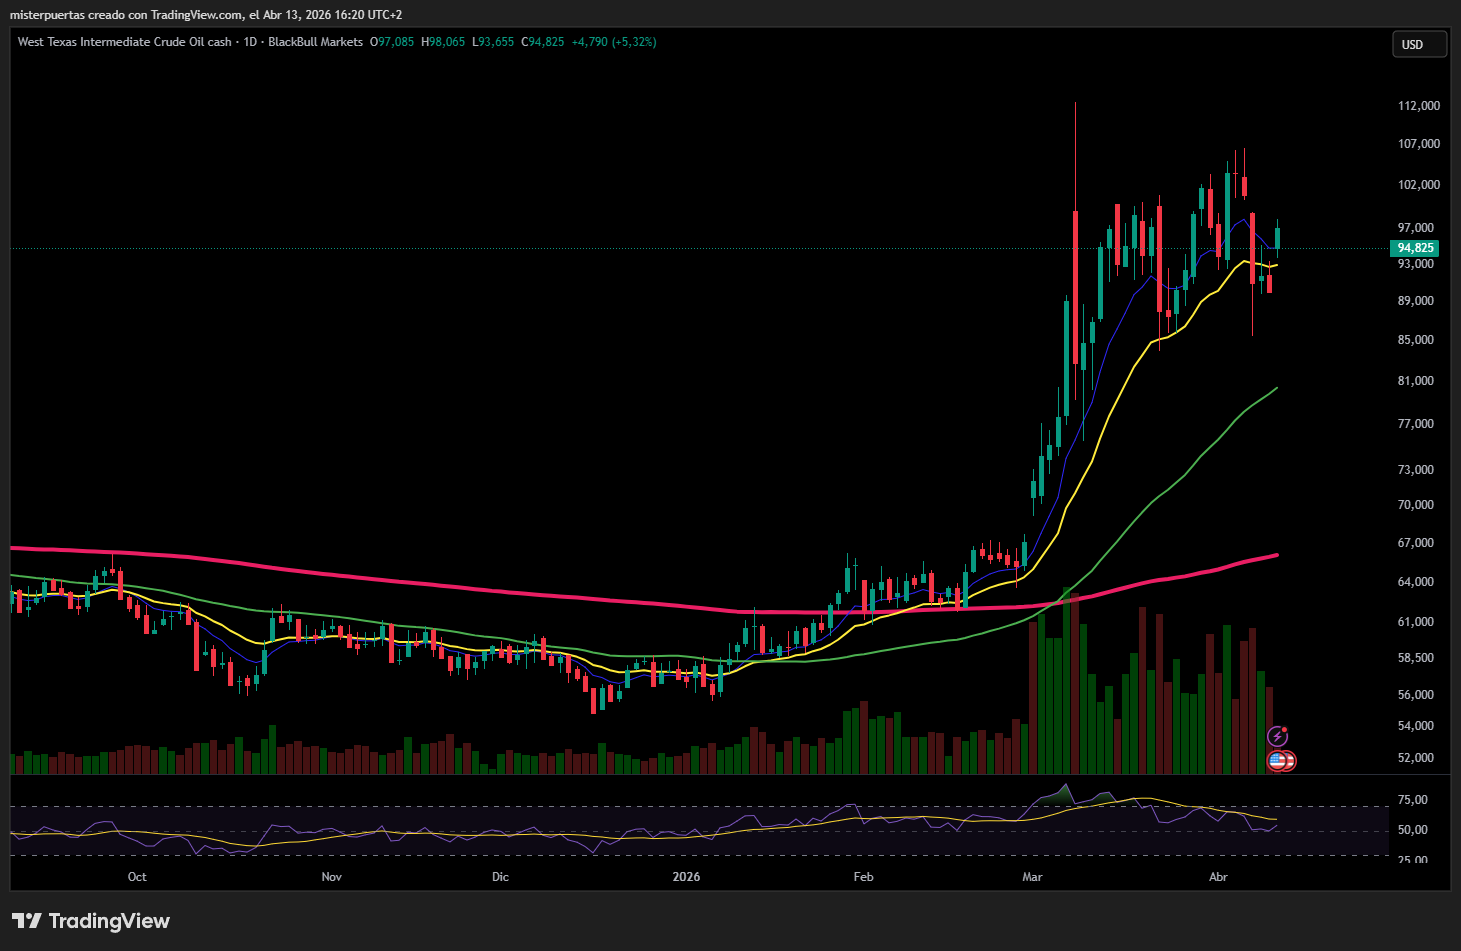Click the 112,000 price axis label

tap(1418, 106)
